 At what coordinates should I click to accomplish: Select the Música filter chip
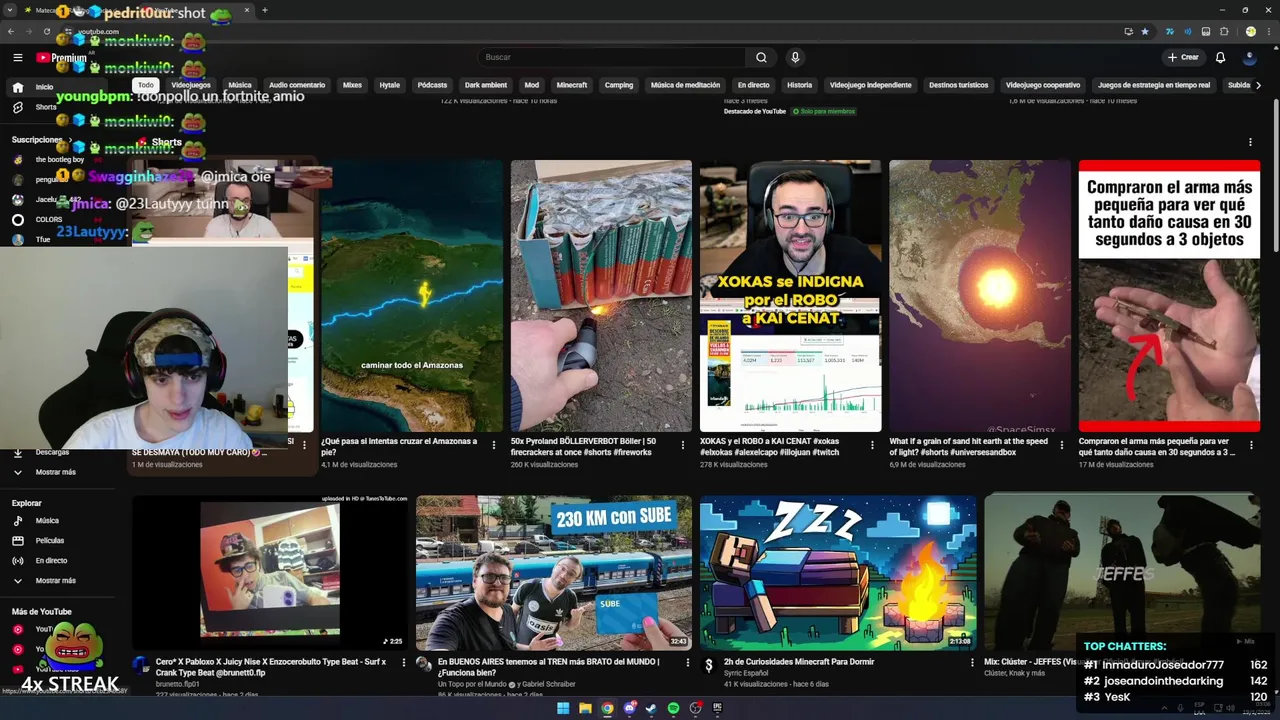(240, 85)
